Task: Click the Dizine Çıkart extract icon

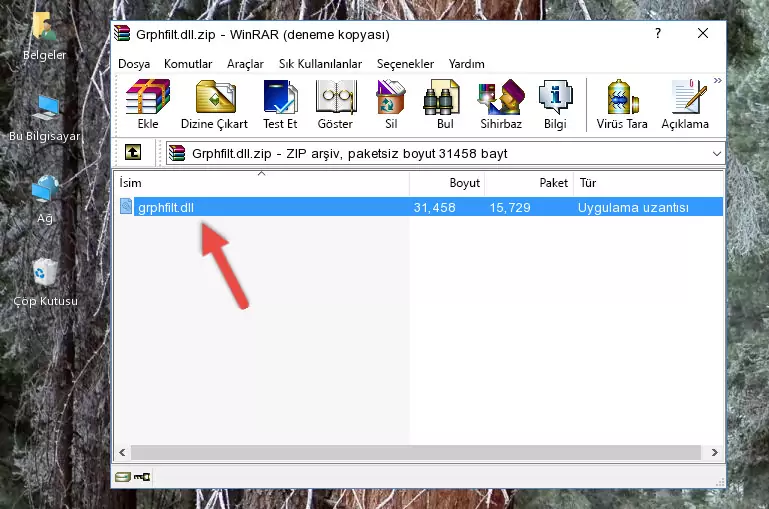Action: 214,104
